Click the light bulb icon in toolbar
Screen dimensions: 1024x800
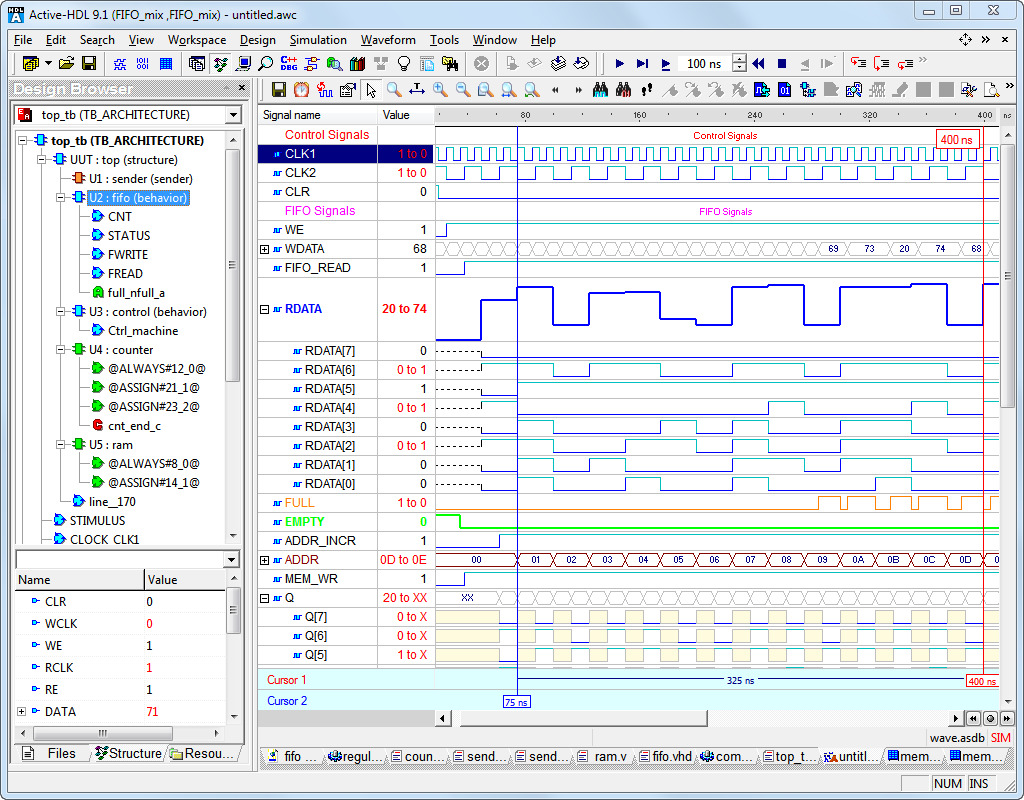click(x=405, y=64)
